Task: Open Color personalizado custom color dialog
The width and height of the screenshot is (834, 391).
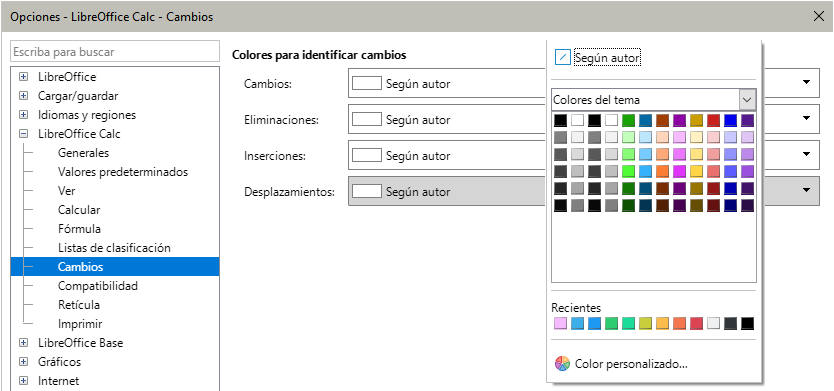Action: click(x=621, y=364)
